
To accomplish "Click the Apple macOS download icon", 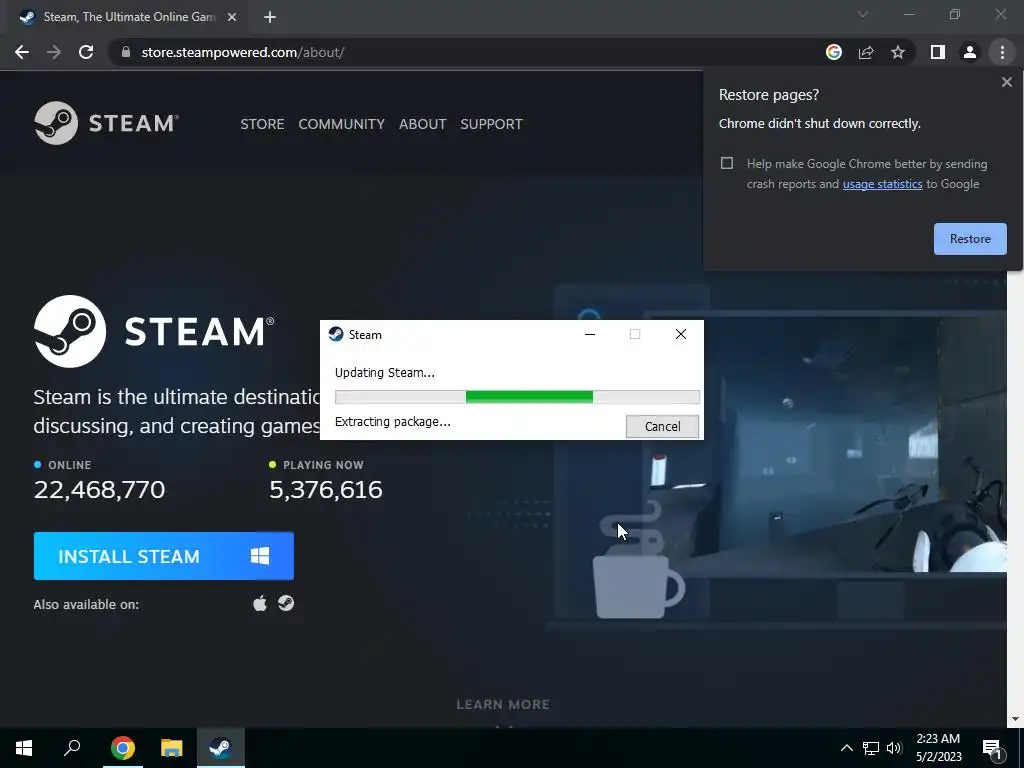I will [x=260, y=603].
